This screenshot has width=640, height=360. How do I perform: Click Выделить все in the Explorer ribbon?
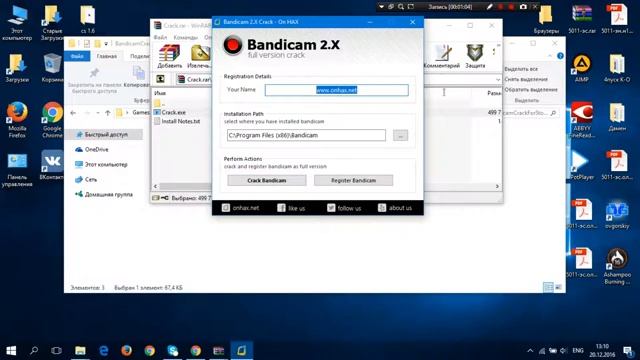point(521,69)
